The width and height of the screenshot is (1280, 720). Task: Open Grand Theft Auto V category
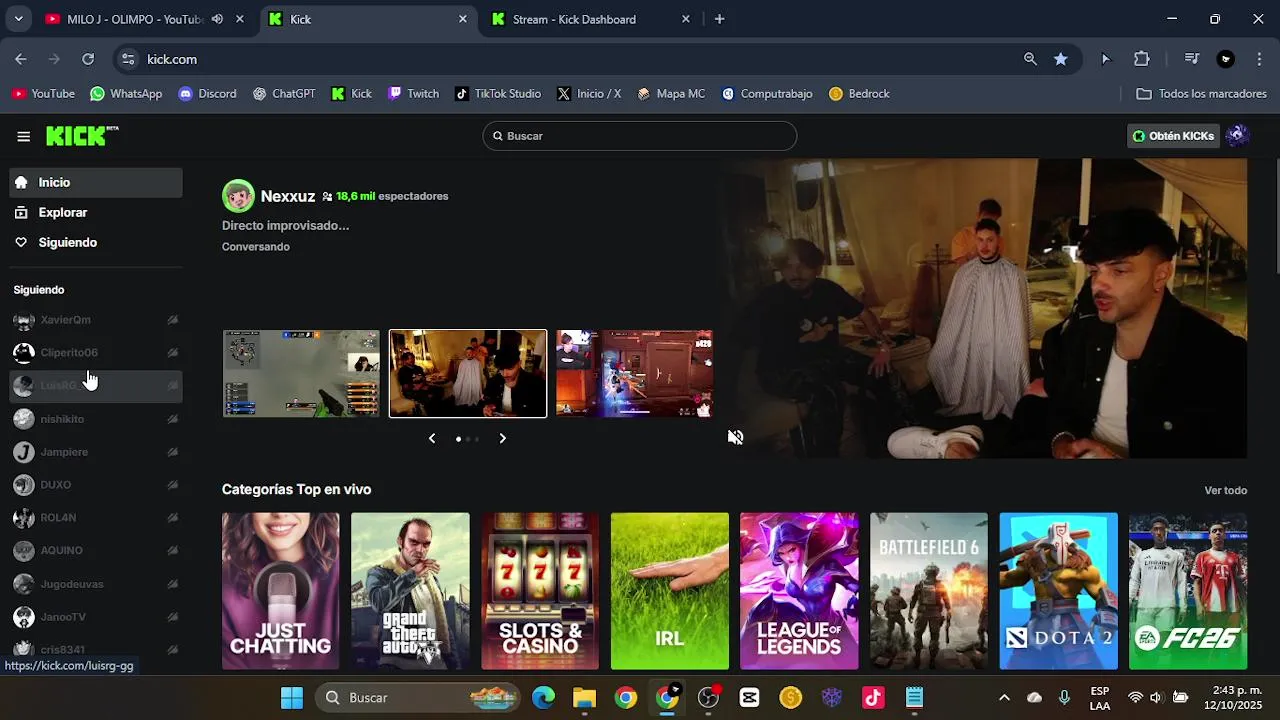[x=410, y=591]
